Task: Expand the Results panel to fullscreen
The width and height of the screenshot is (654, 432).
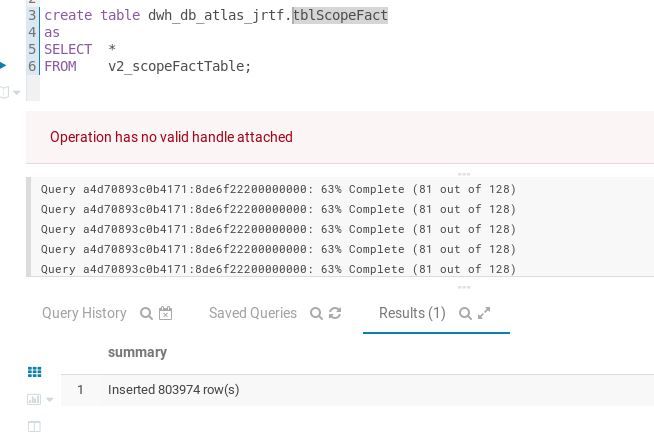Action: [x=484, y=313]
